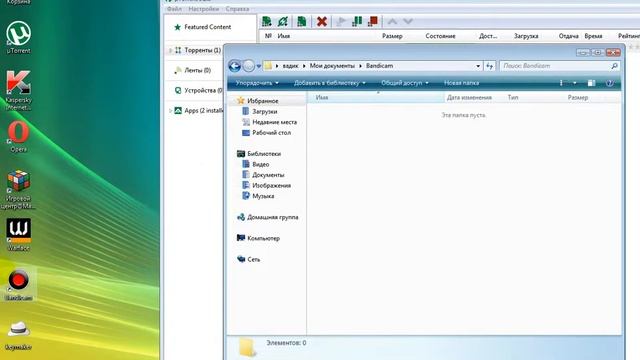This screenshot has height=360, width=640.
Task: Sort files by Тип column header
Action: pos(513,98)
